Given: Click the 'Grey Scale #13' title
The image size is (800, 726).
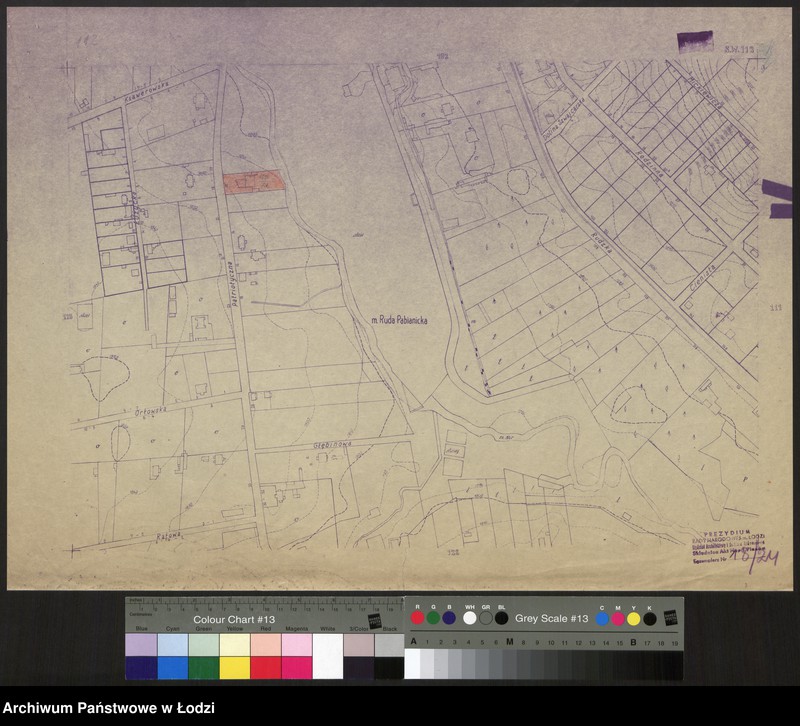Looking at the screenshot, I should 551,618.
